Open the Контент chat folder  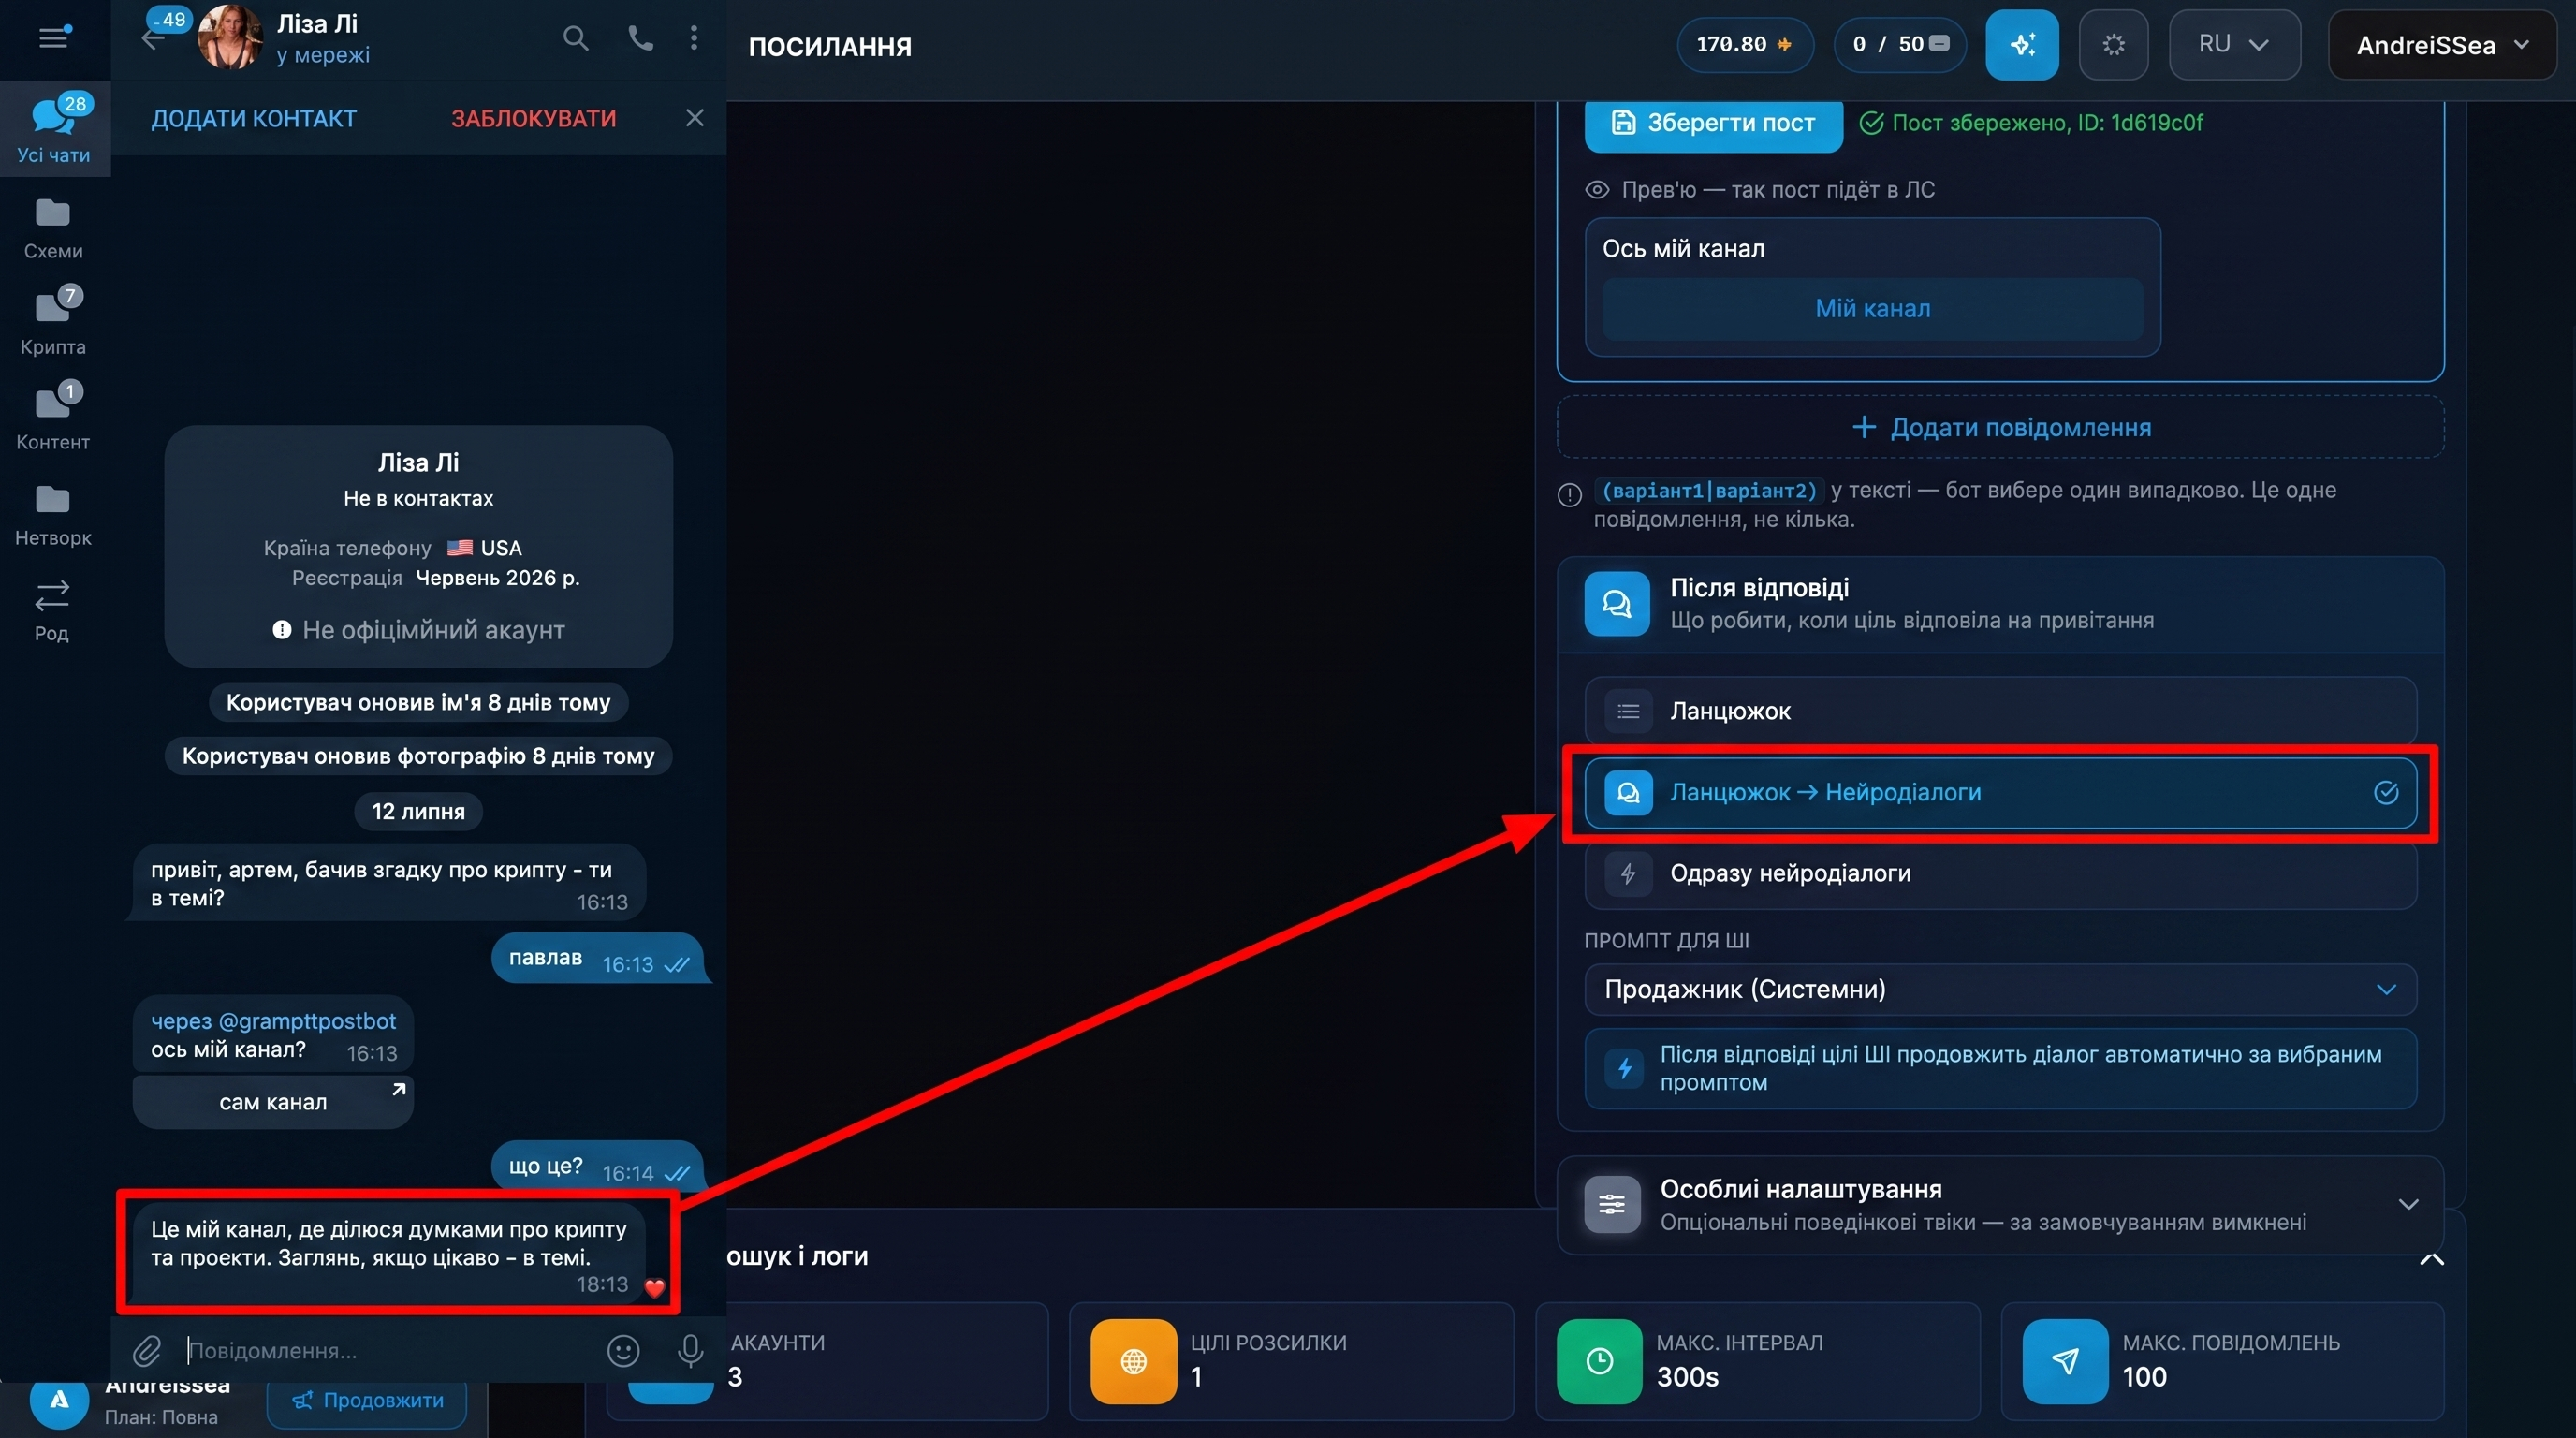pos(53,417)
